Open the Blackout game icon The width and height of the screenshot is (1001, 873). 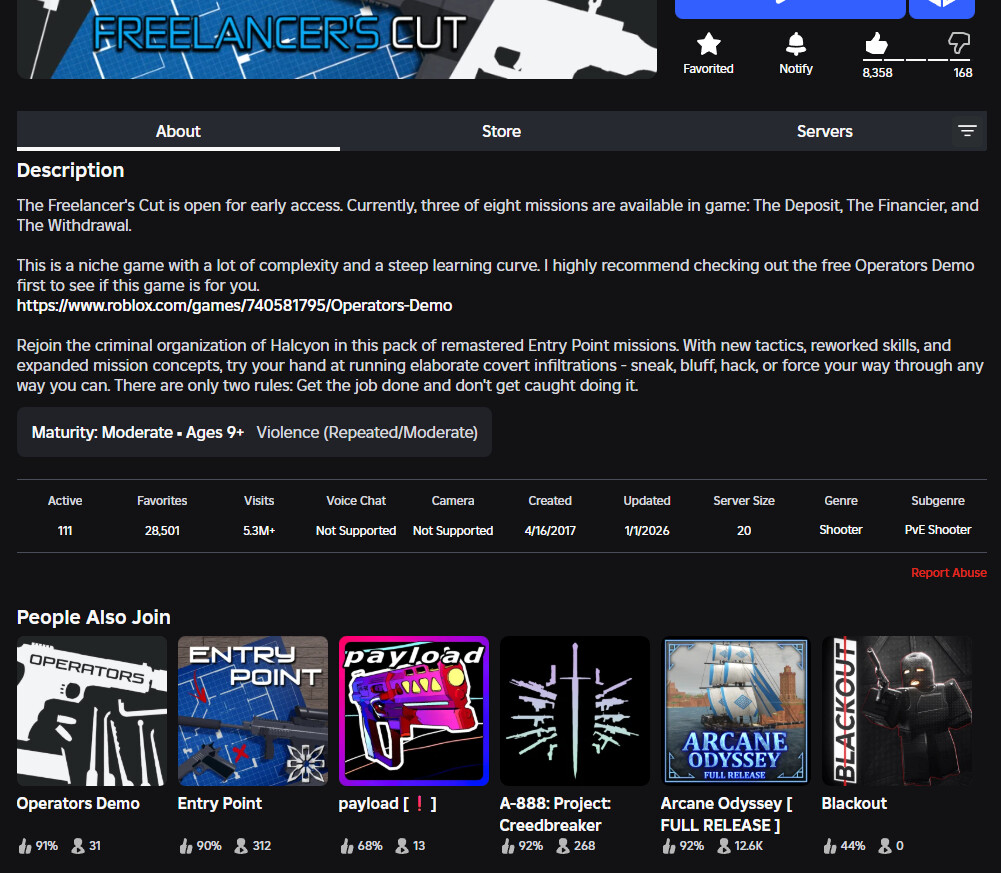pyautogui.click(x=897, y=711)
